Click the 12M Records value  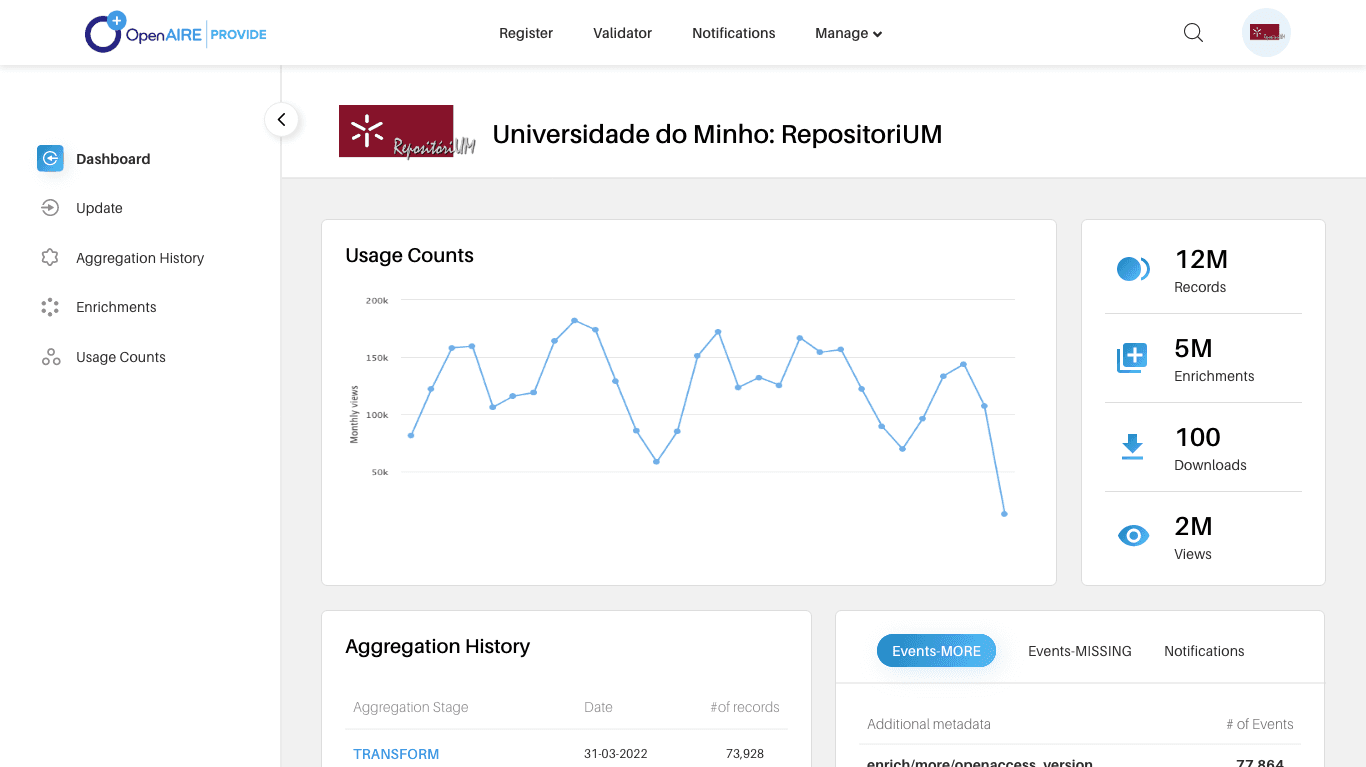point(1201,260)
